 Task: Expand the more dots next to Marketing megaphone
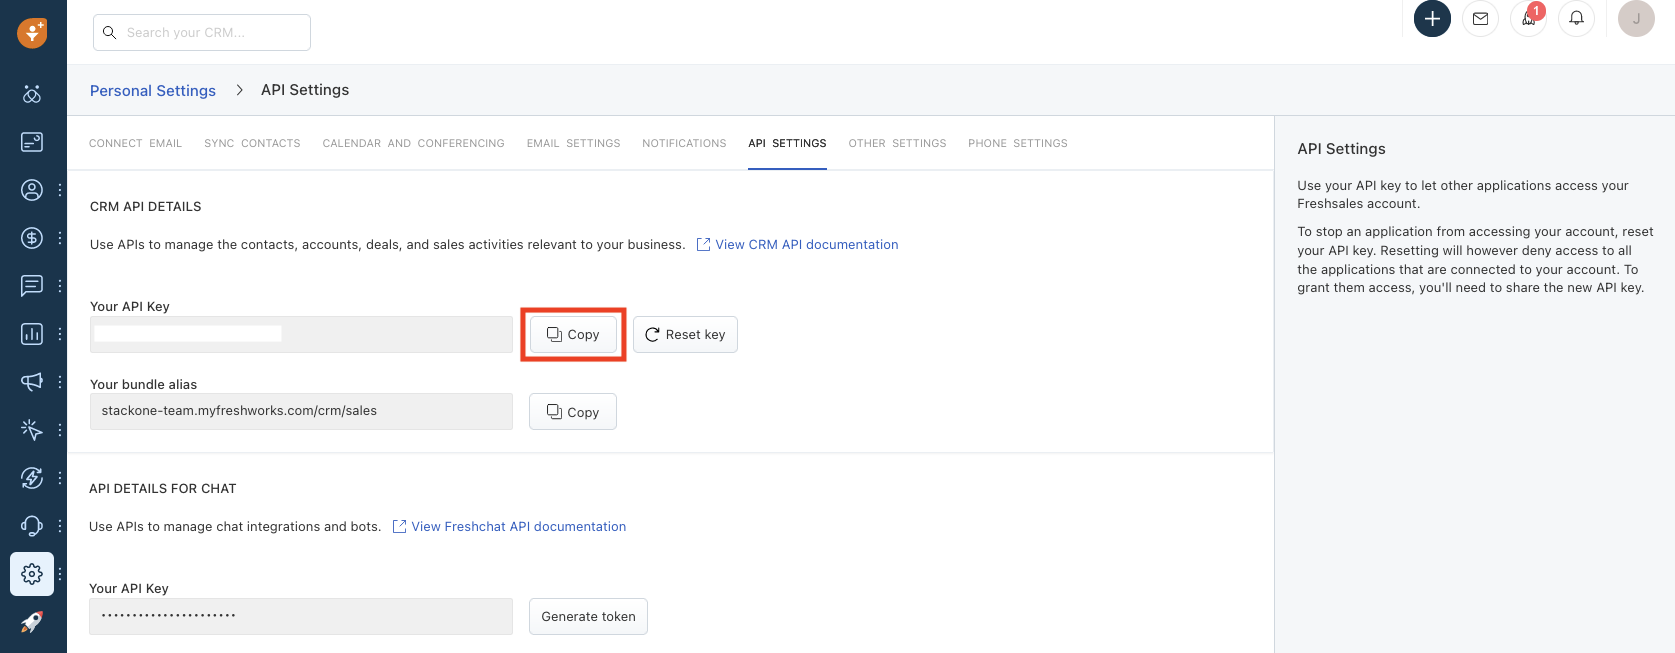(x=60, y=382)
